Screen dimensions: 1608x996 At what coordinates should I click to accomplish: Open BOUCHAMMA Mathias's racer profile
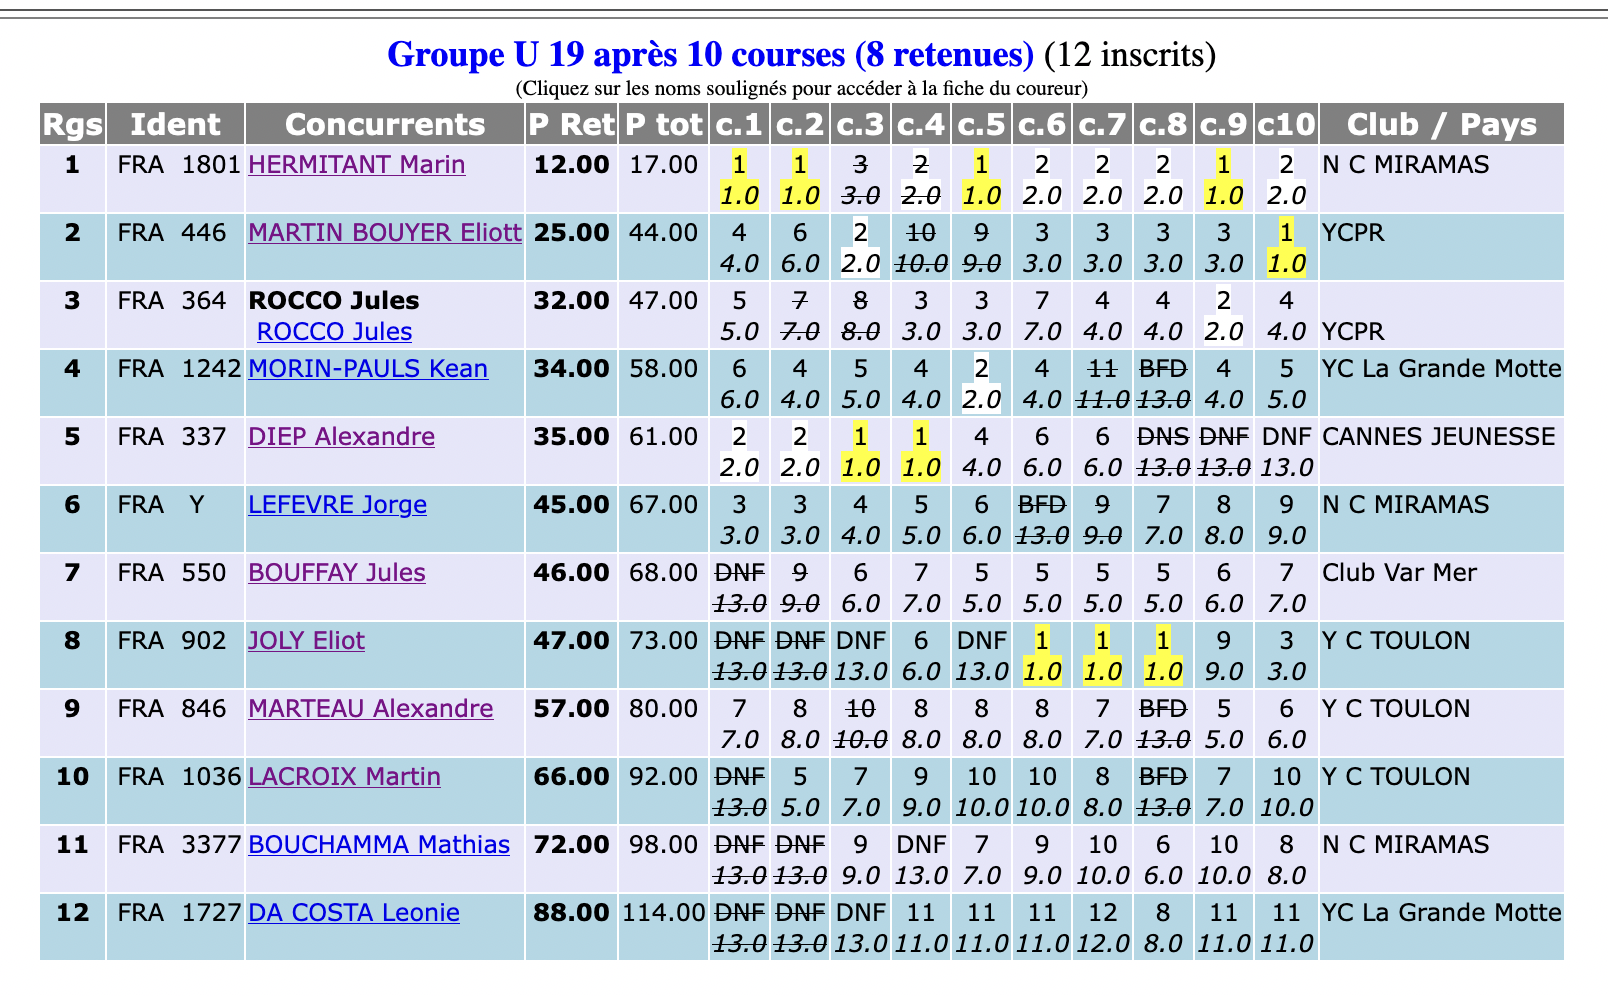(379, 844)
